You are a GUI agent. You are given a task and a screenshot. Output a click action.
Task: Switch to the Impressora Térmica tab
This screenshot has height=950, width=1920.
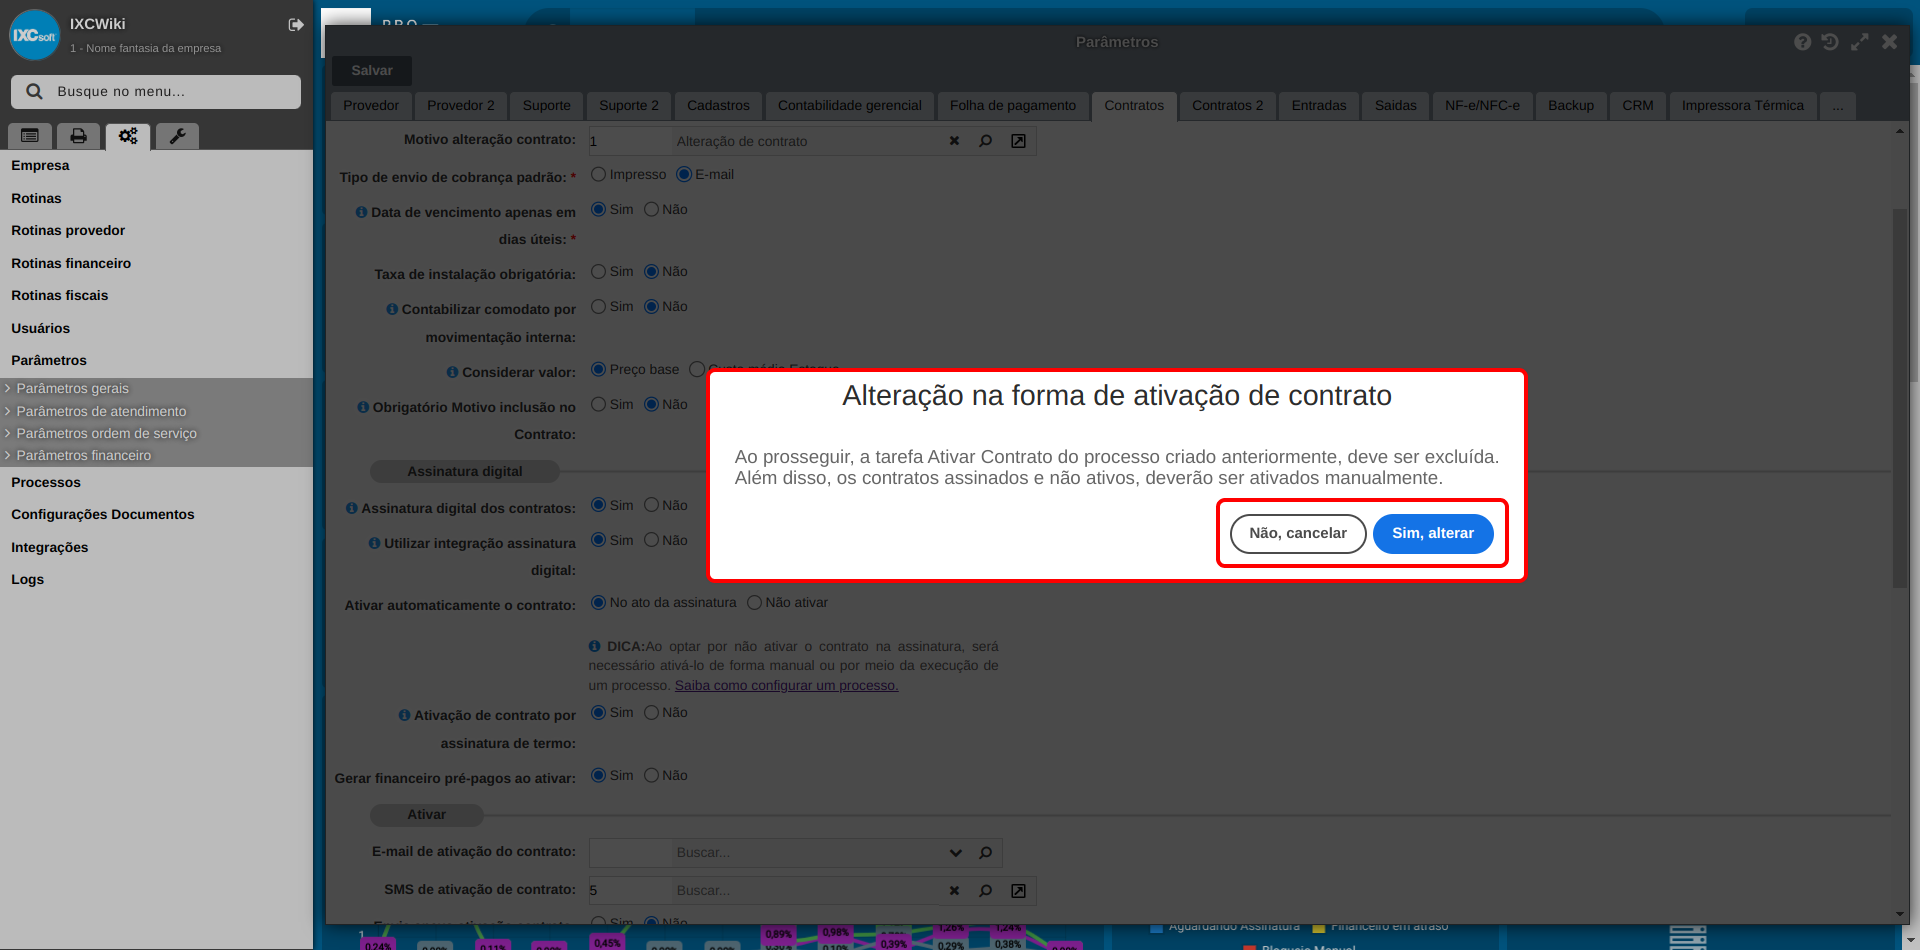click(1743, 106)
